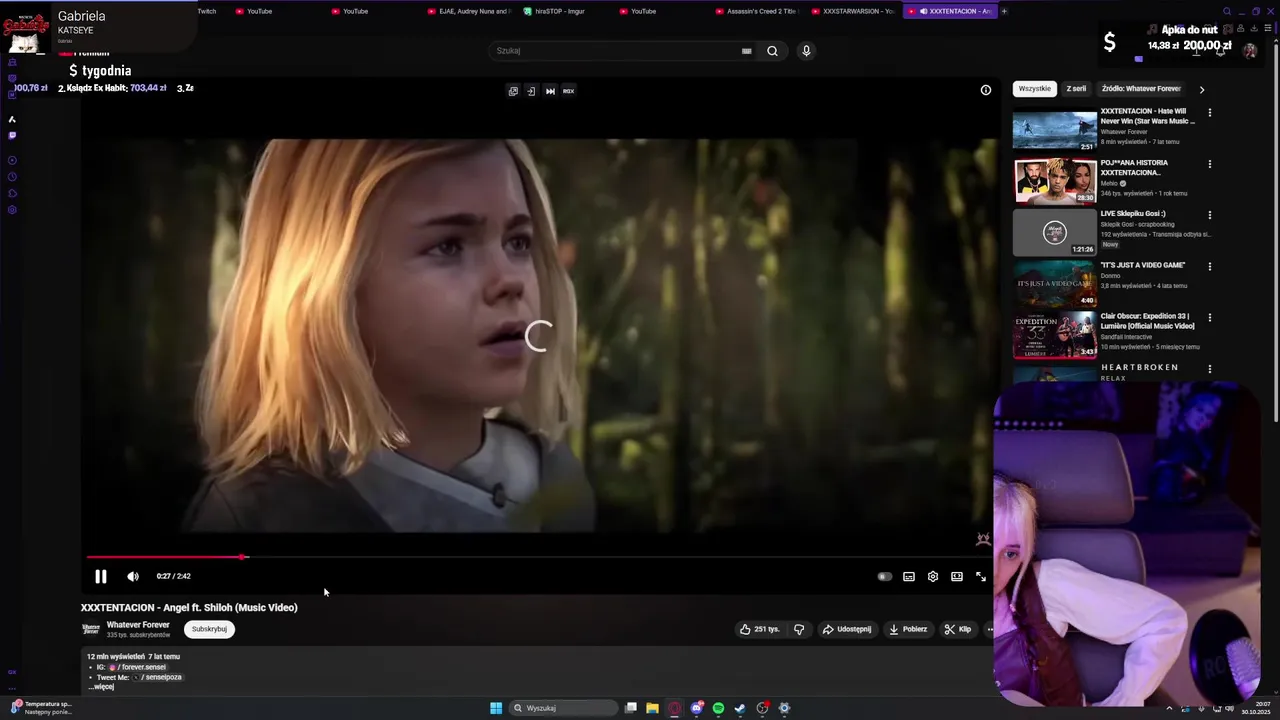Viewport: 1280px width, 720px height.
Task: Open the weather widget Temperatura
Action: click(x=40, y=707)
